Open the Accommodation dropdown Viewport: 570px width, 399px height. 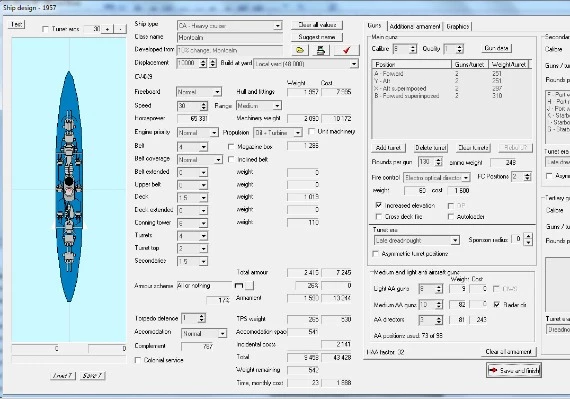pos(222,333)
